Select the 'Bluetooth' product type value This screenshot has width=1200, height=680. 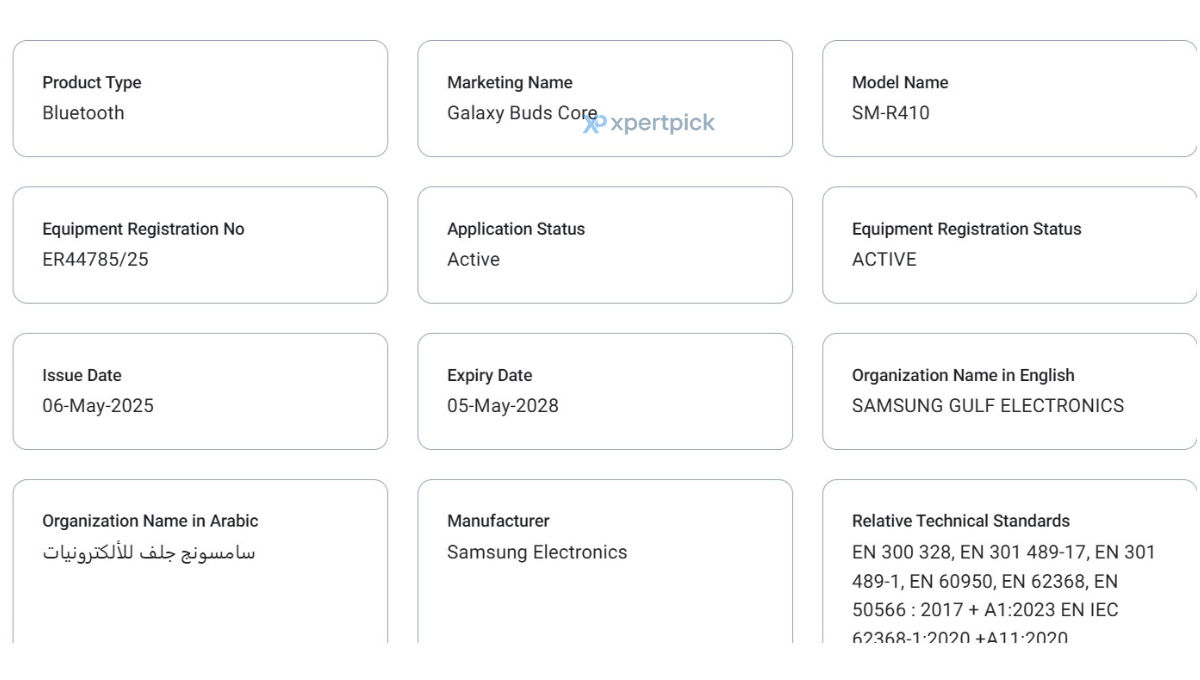[x=84, y=113]
